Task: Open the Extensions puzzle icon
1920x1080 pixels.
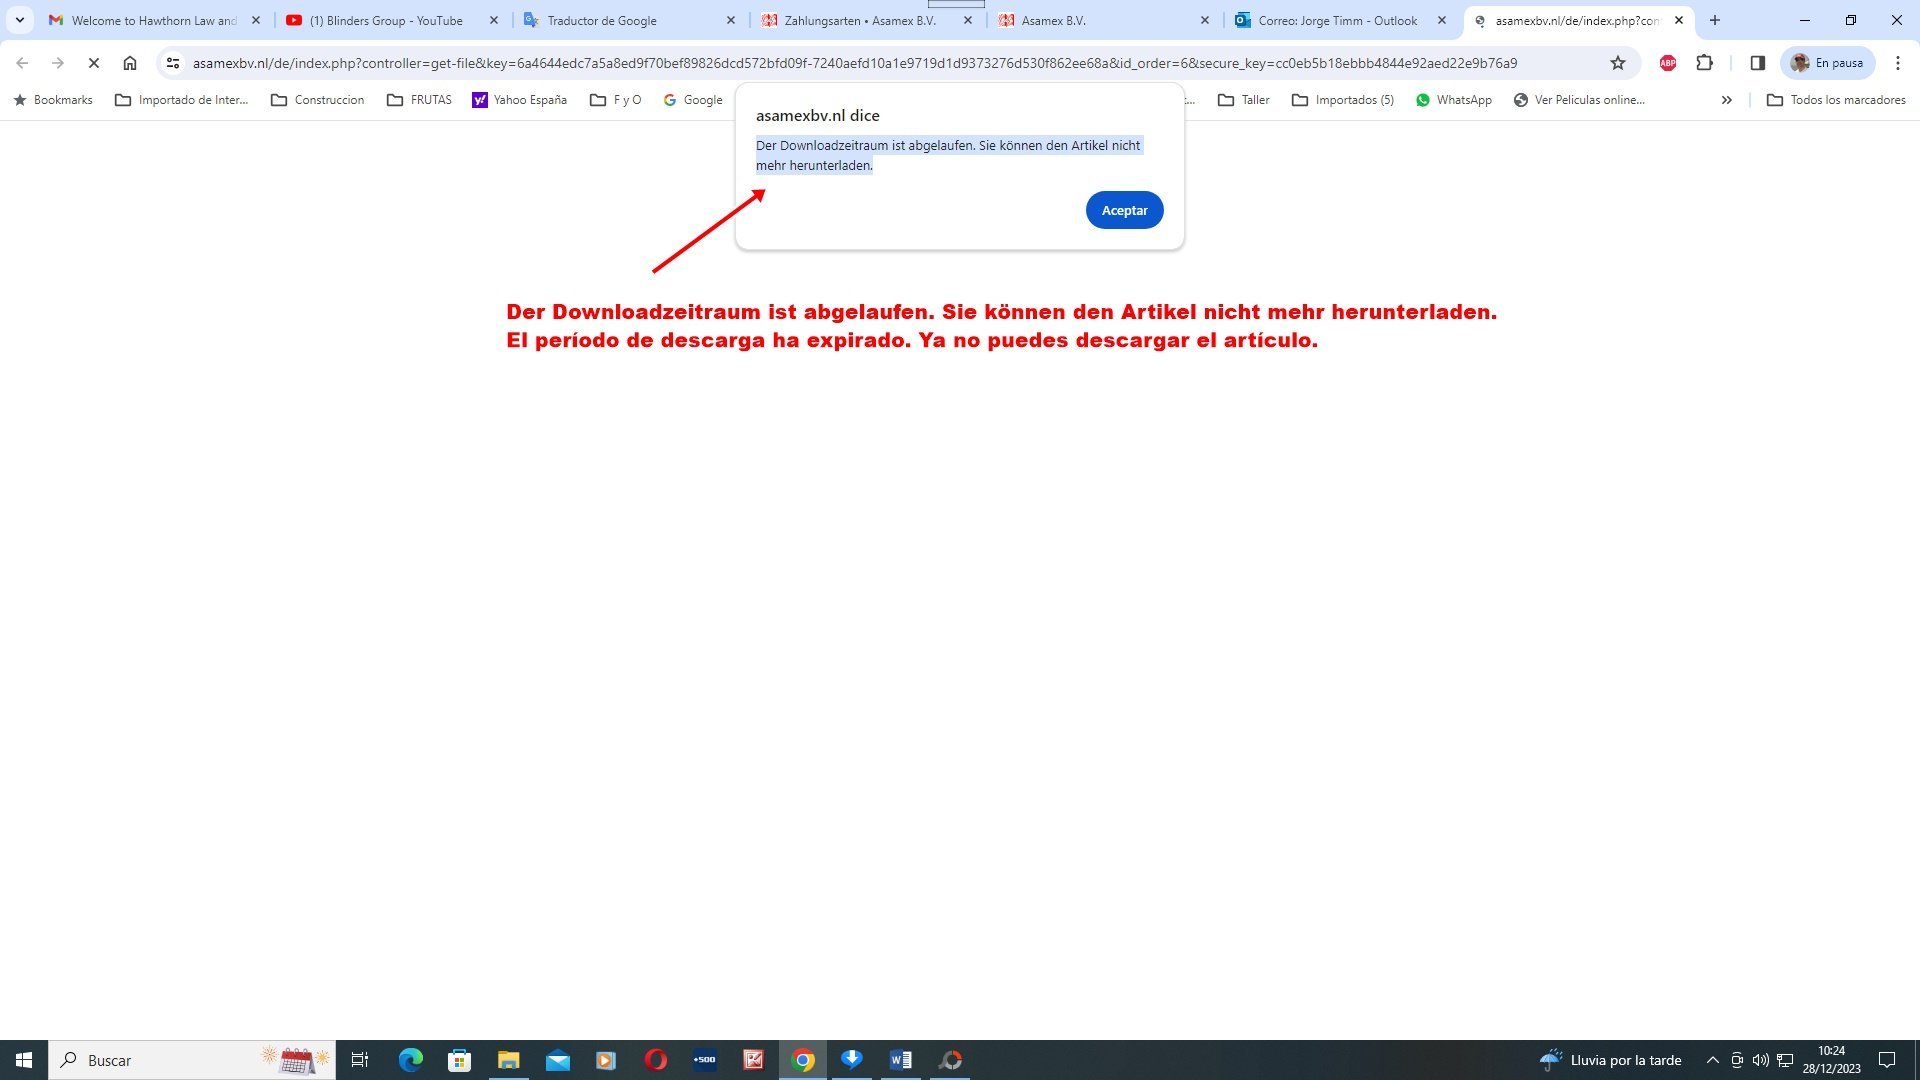Action: tap(1704, 63)
